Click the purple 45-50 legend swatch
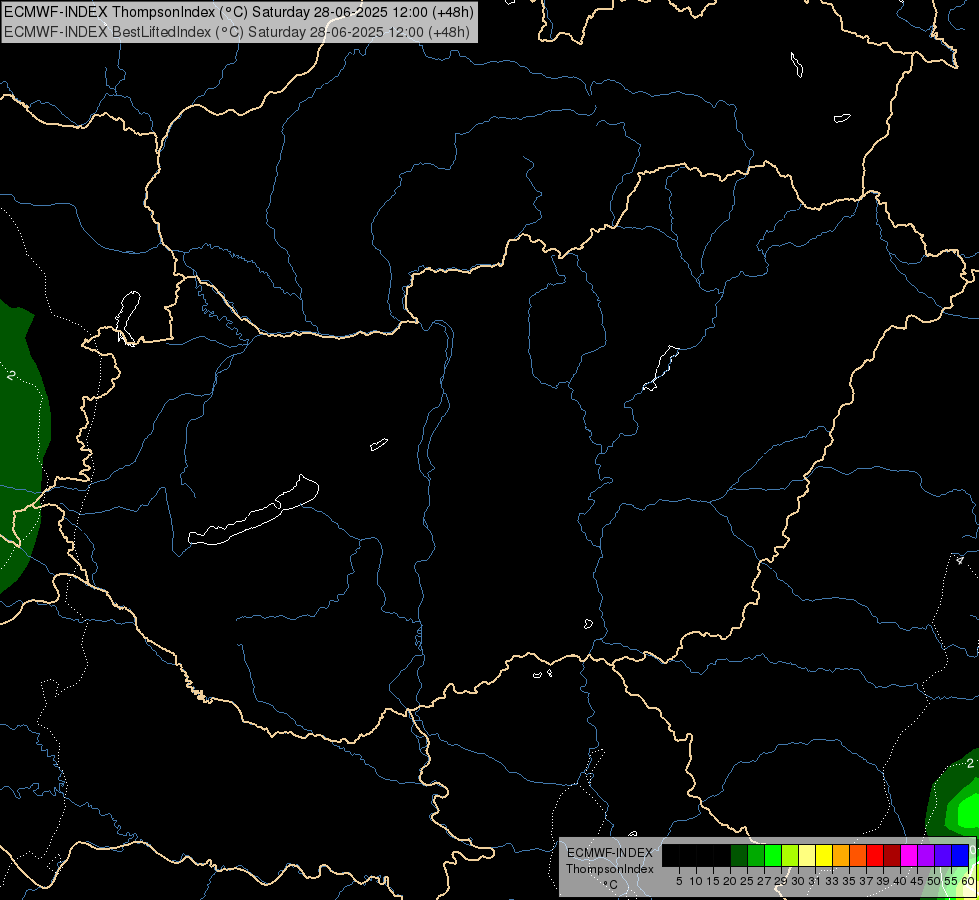Image resolution: width=979 pixels, height=900 pixels. (925, 856)
